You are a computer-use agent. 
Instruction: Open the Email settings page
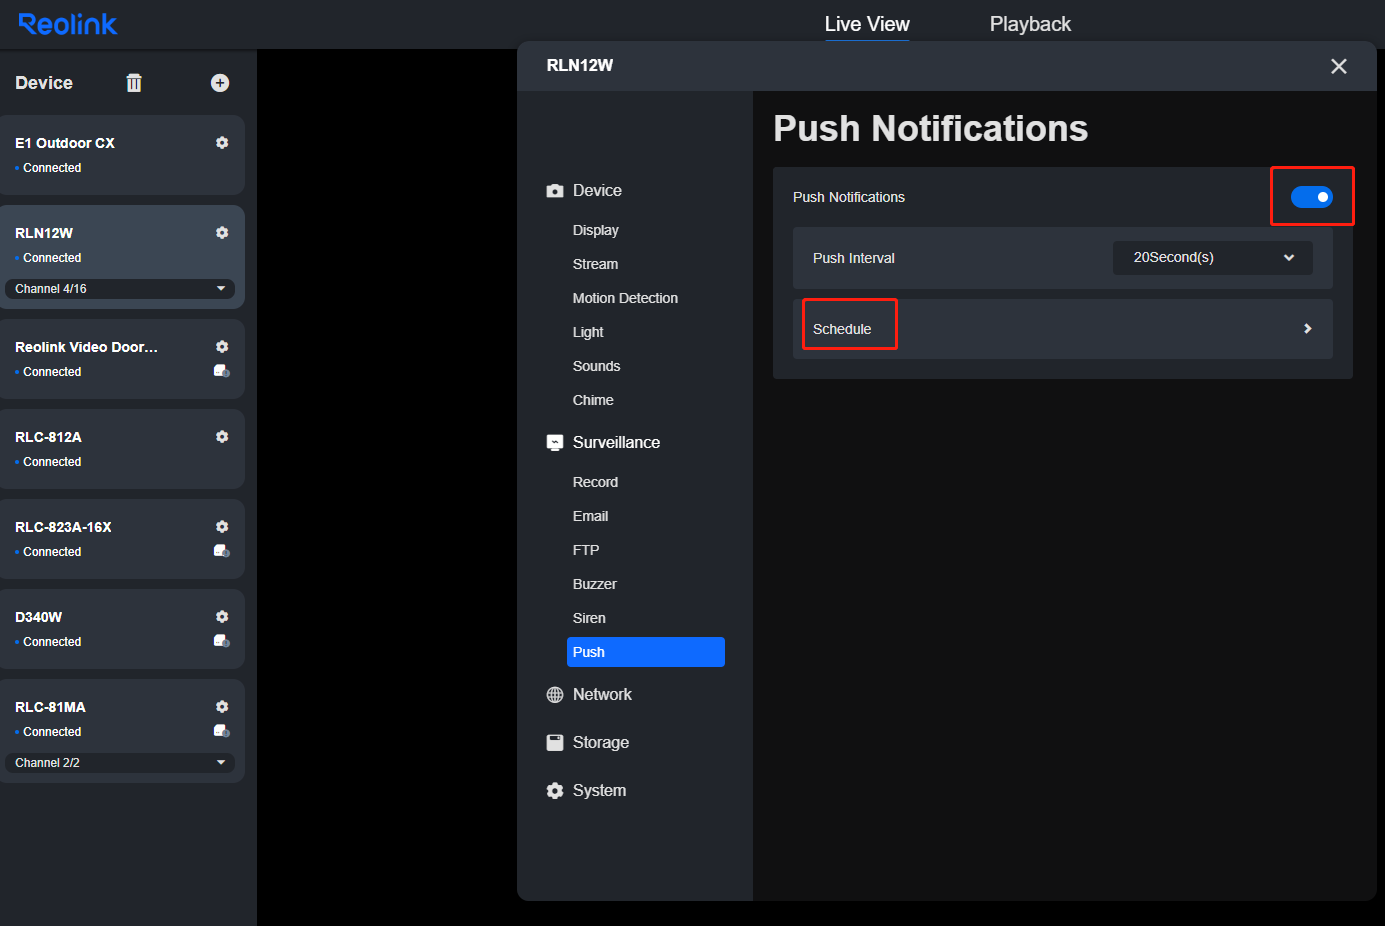[x=591, y=516]
